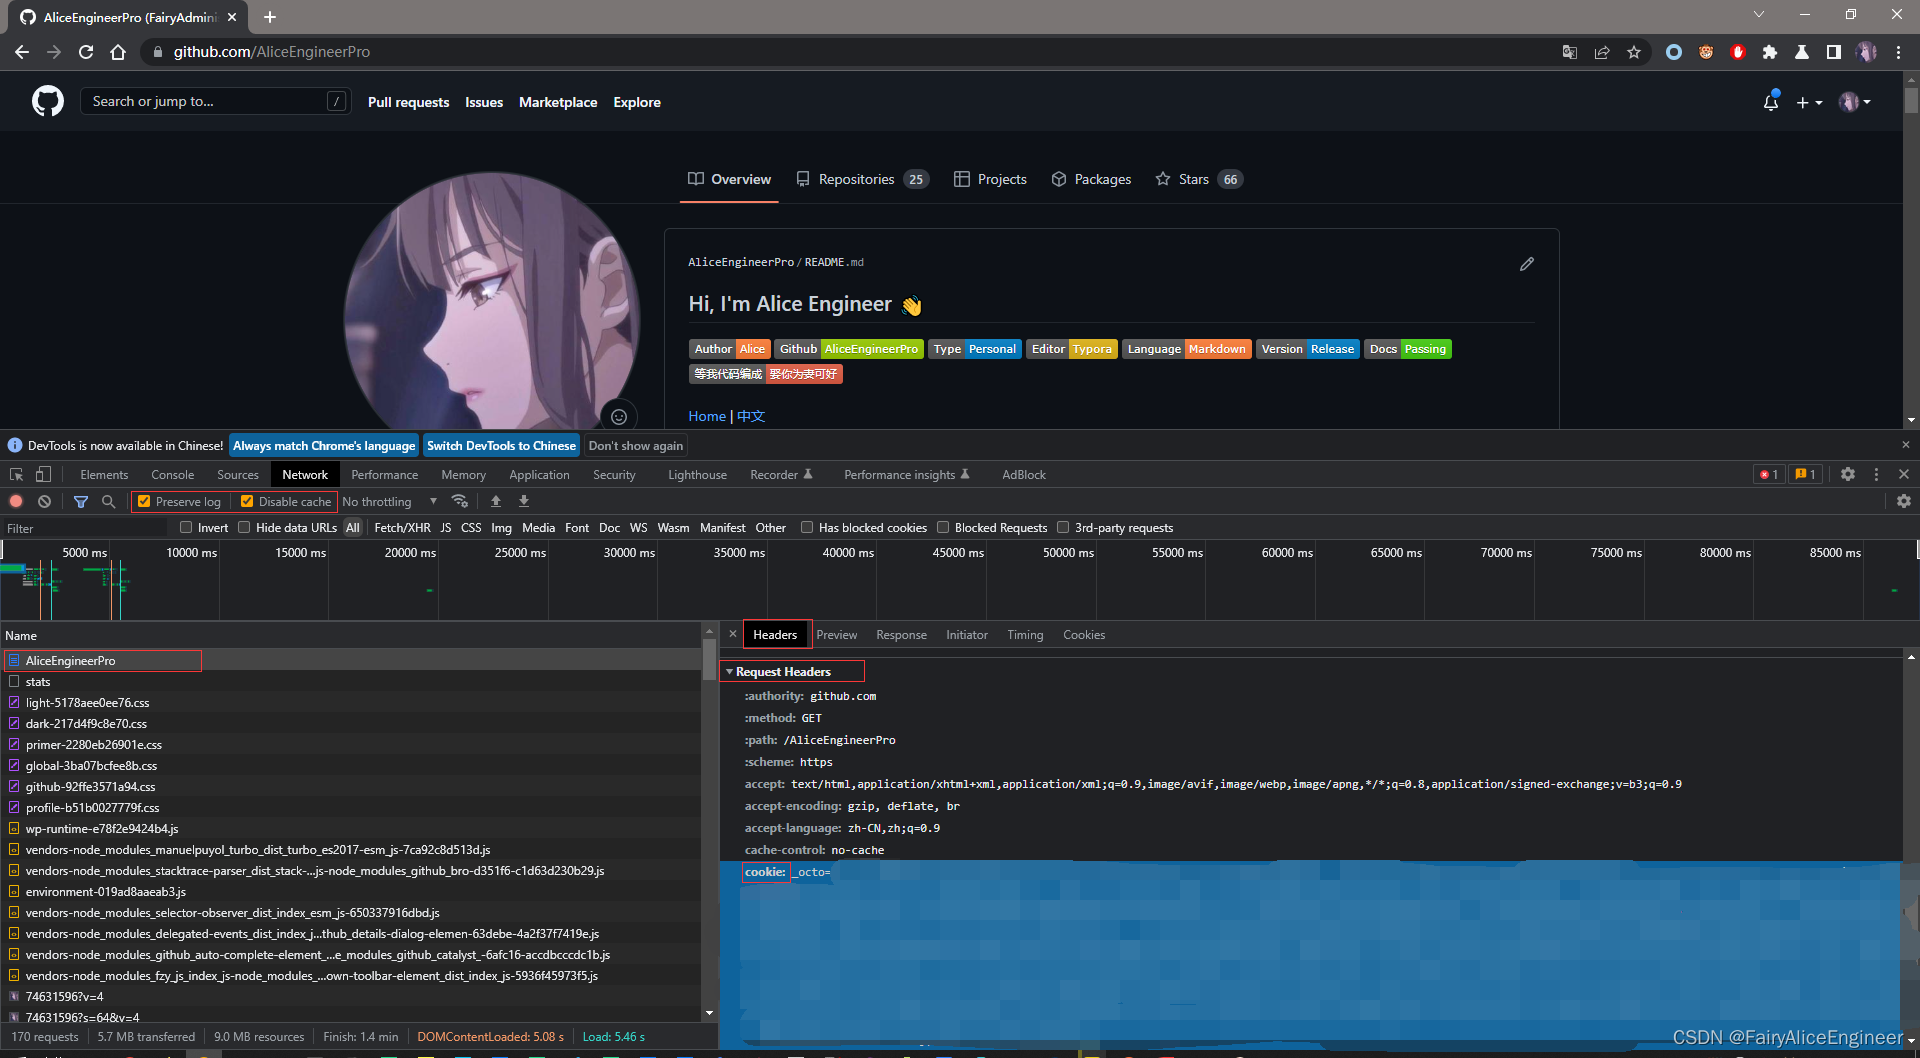Open DevTools customize three-dot menu
This screenshot has height=1058, width=1920.
[1876, 474]
